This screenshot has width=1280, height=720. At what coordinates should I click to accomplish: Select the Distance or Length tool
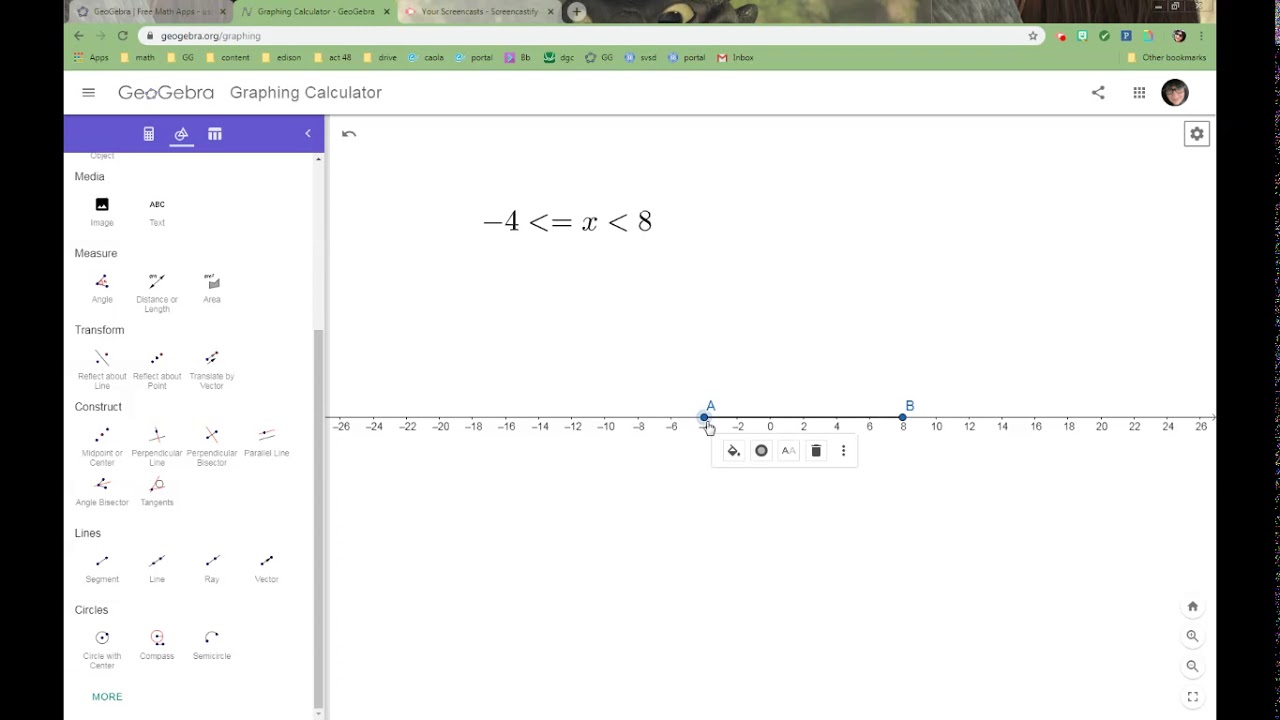pos(157,292)
